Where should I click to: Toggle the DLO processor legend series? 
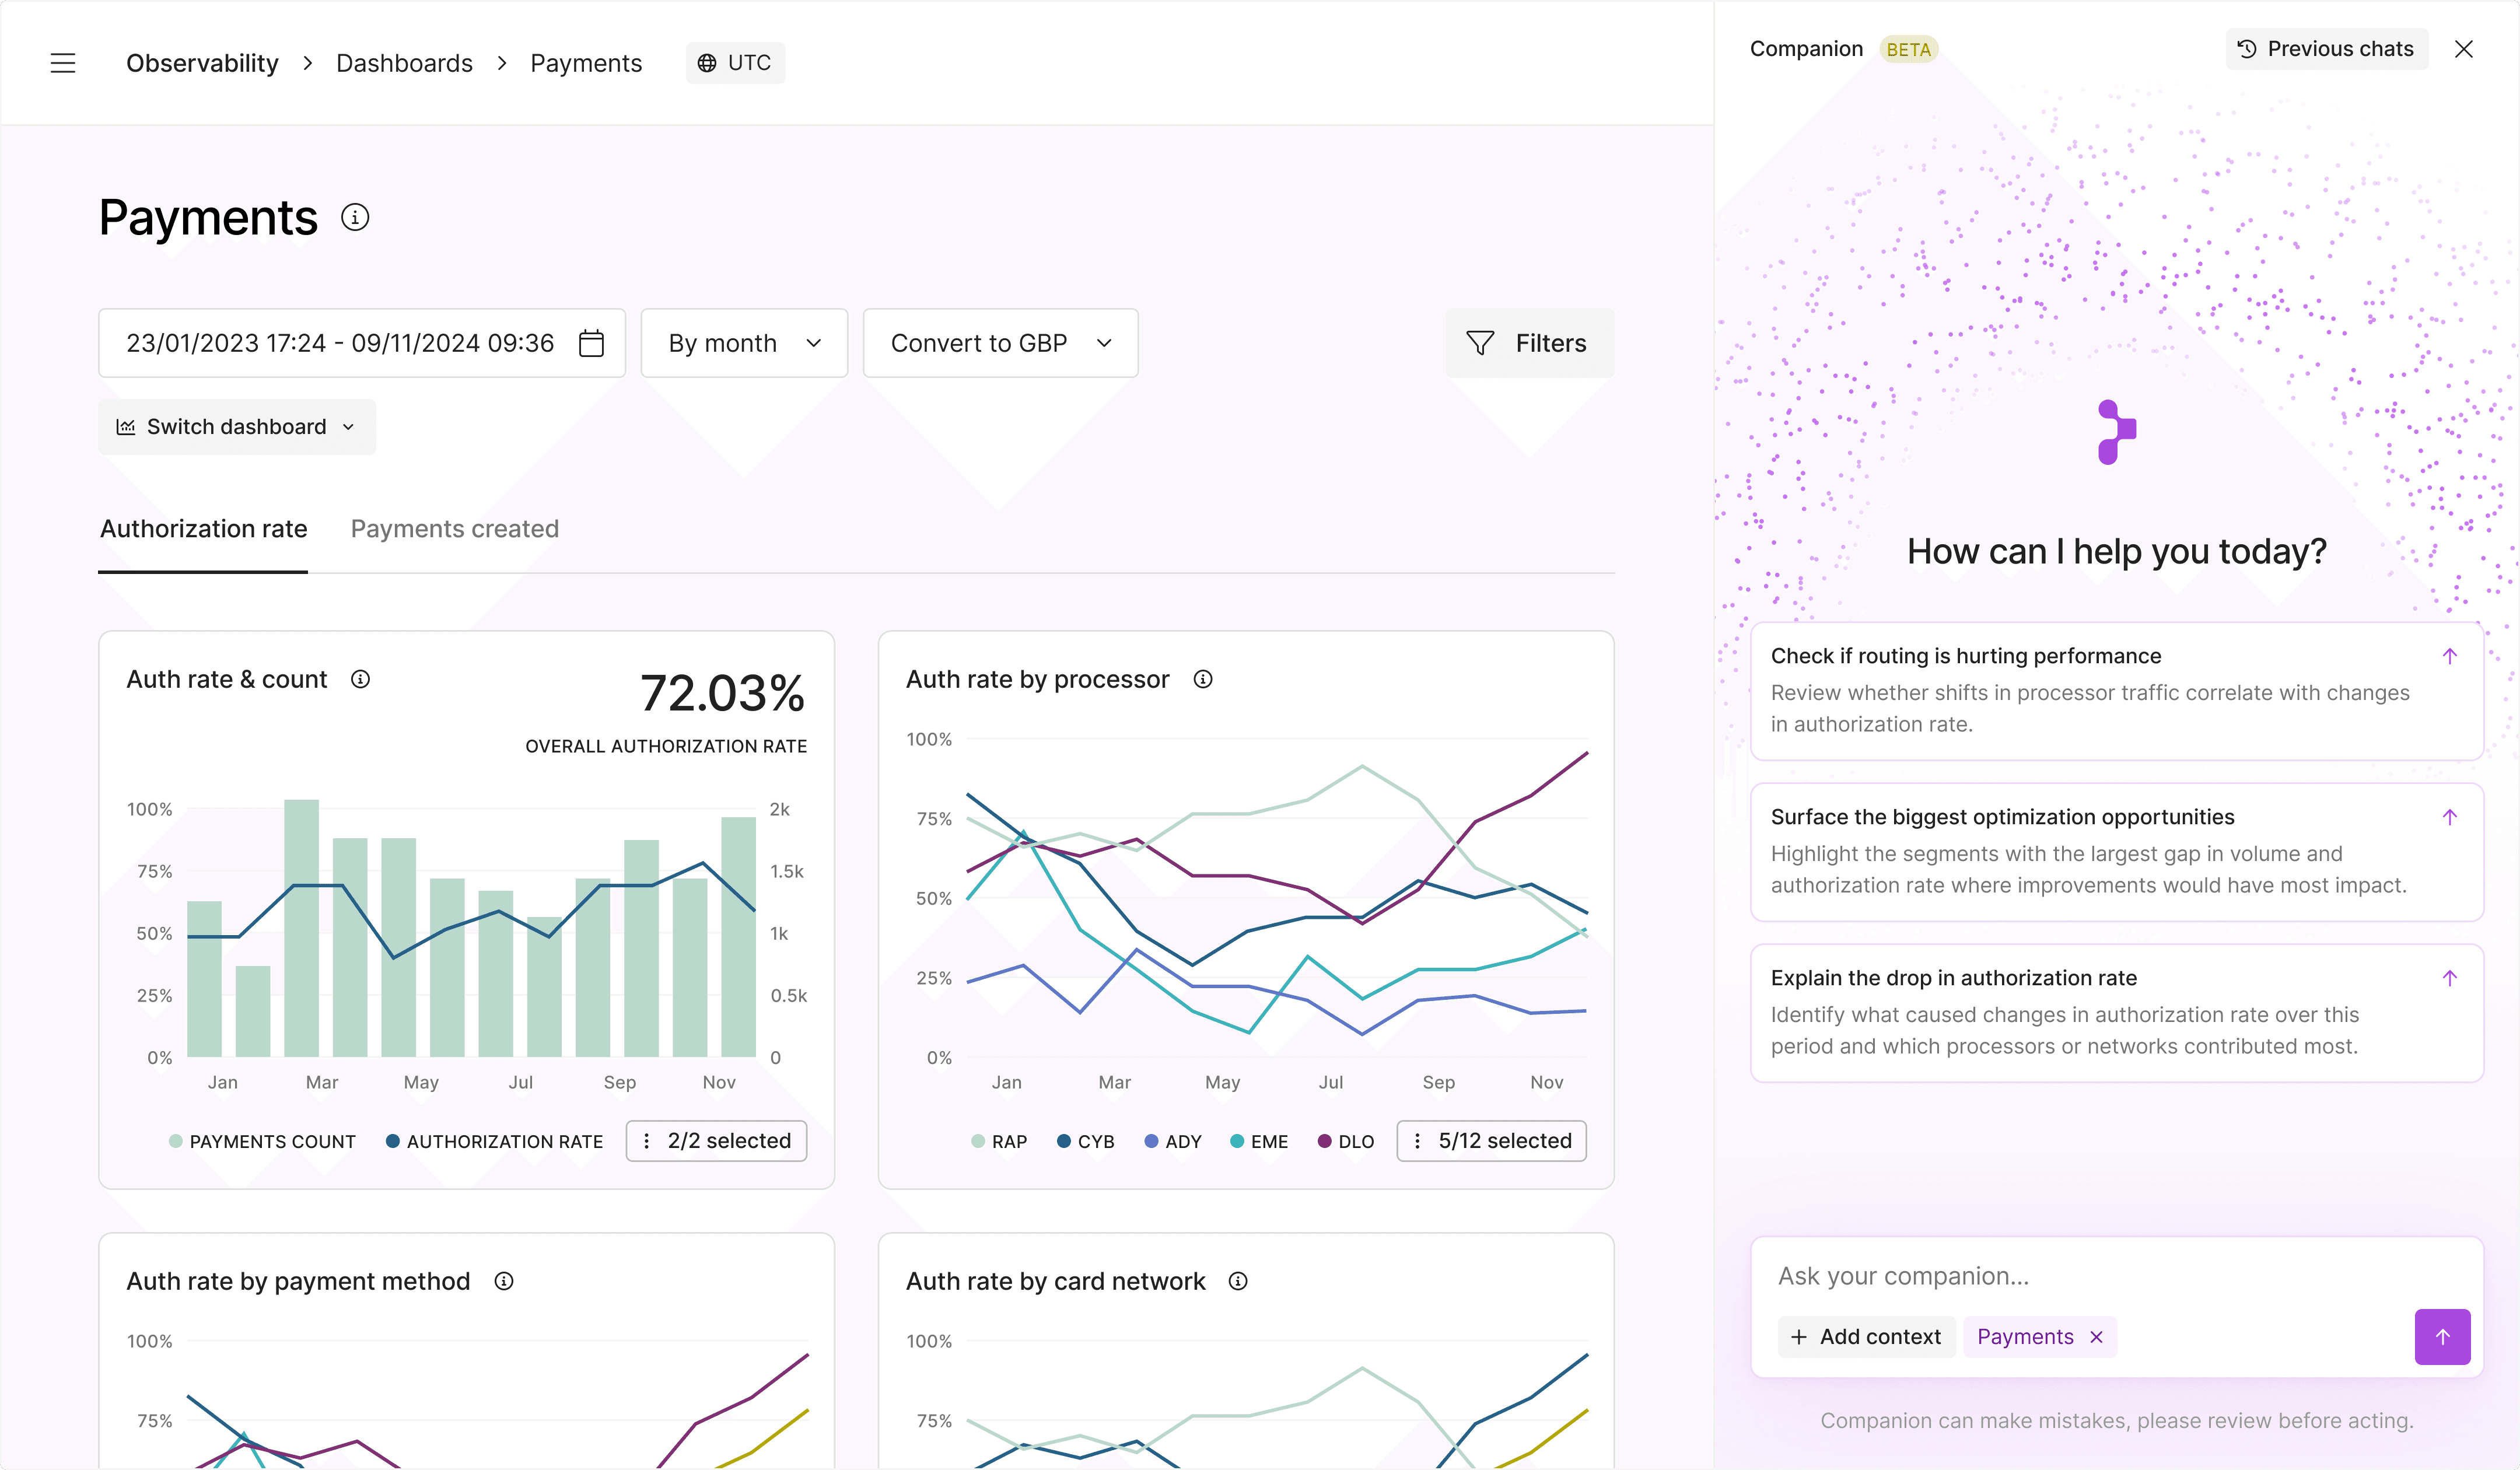[x=1346, y=1141]
